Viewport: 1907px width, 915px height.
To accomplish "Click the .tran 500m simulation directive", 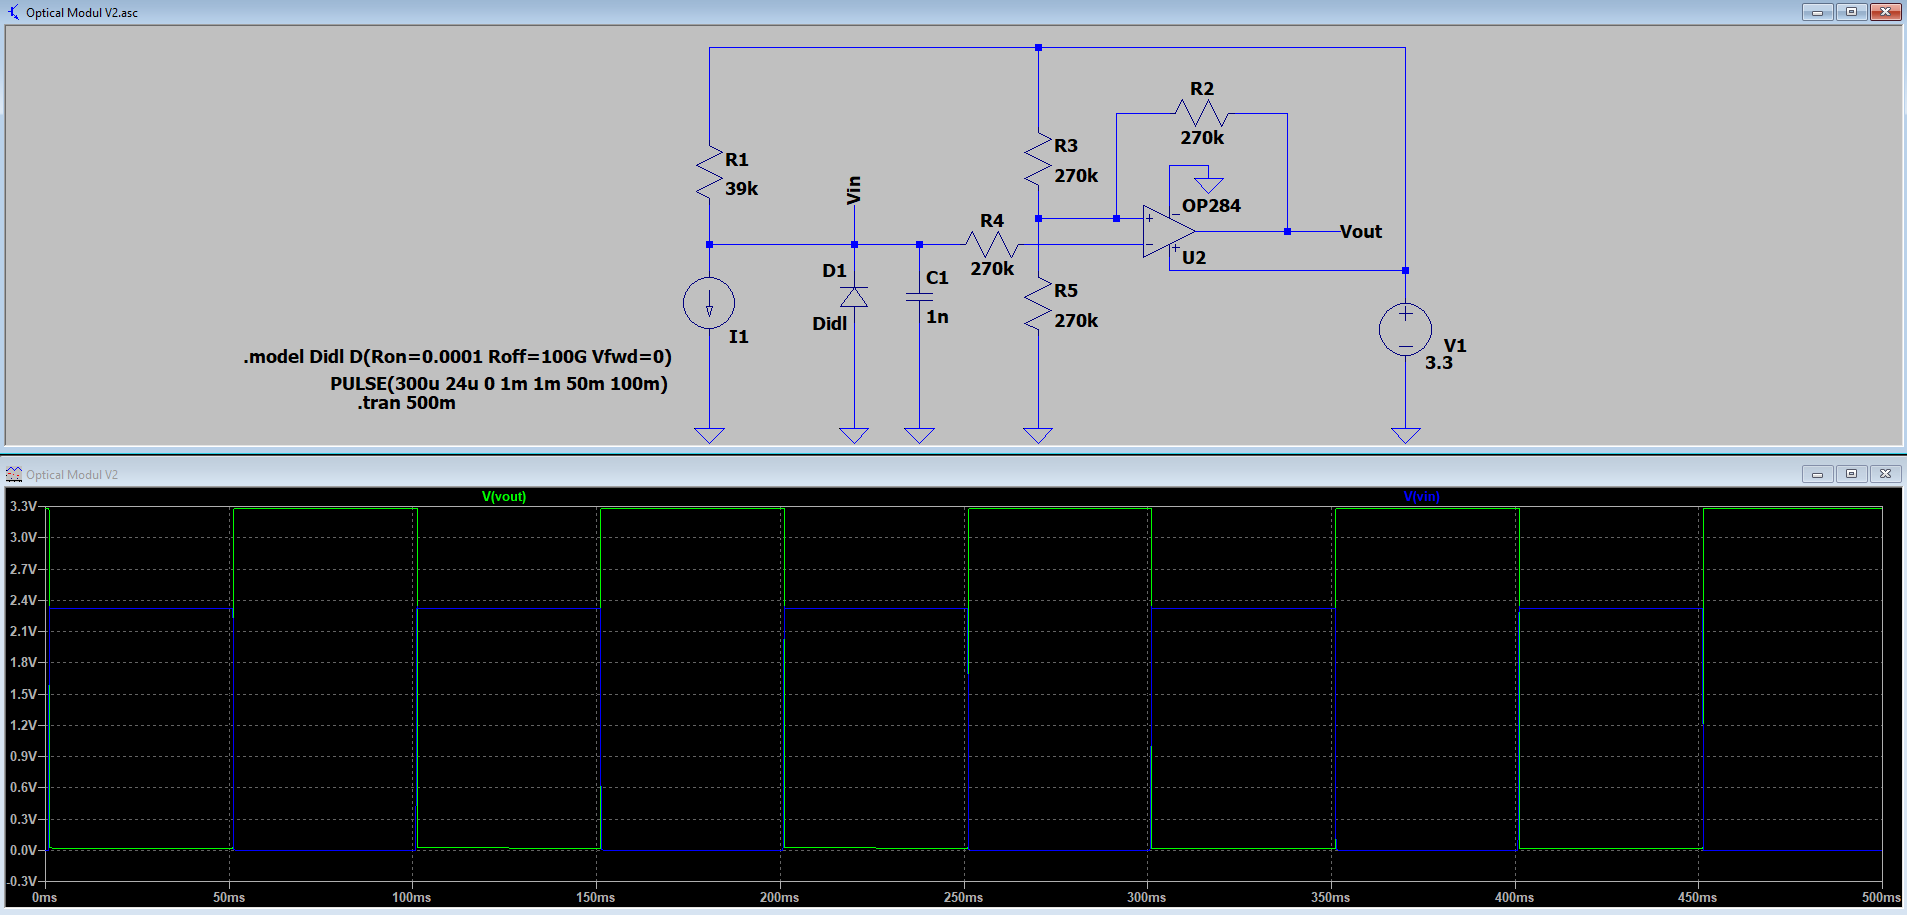I will coord(407,403).
